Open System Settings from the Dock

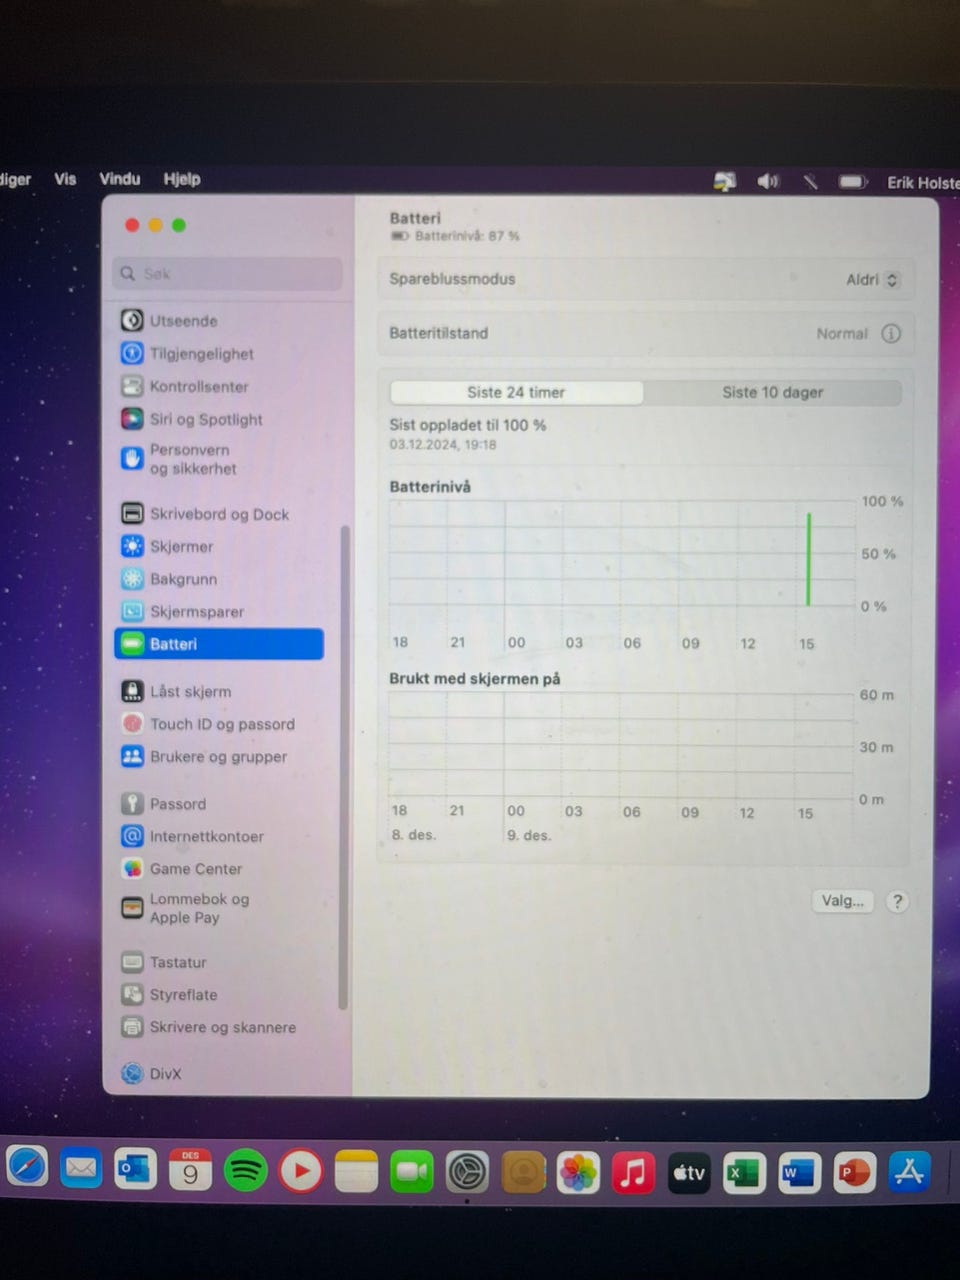click(x=467, y=1171)
